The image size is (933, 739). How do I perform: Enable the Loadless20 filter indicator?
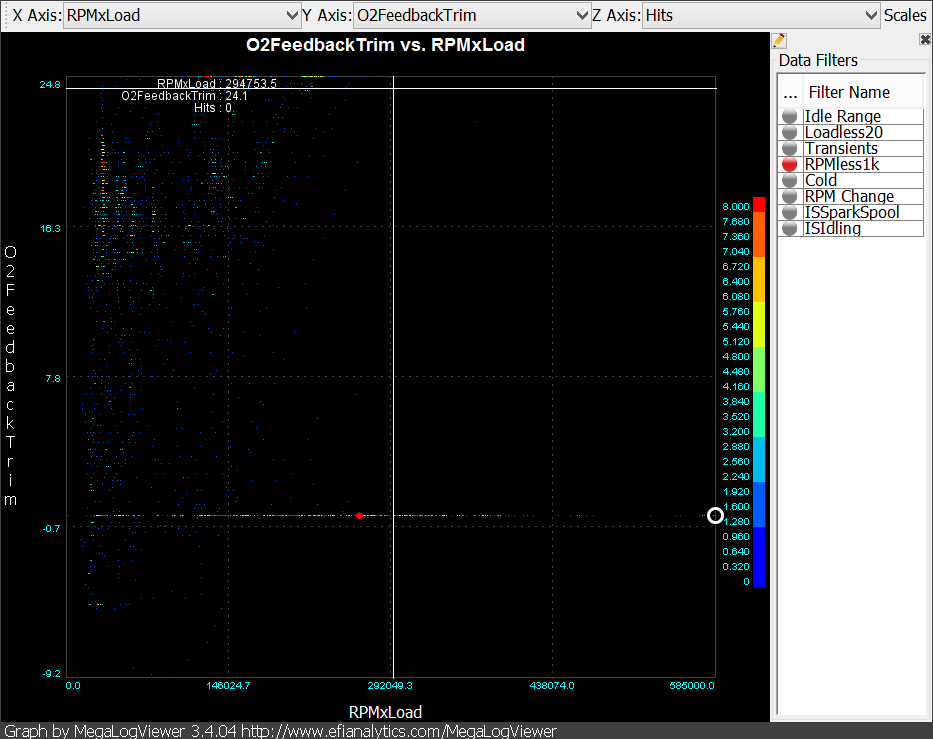click(790, 133)
